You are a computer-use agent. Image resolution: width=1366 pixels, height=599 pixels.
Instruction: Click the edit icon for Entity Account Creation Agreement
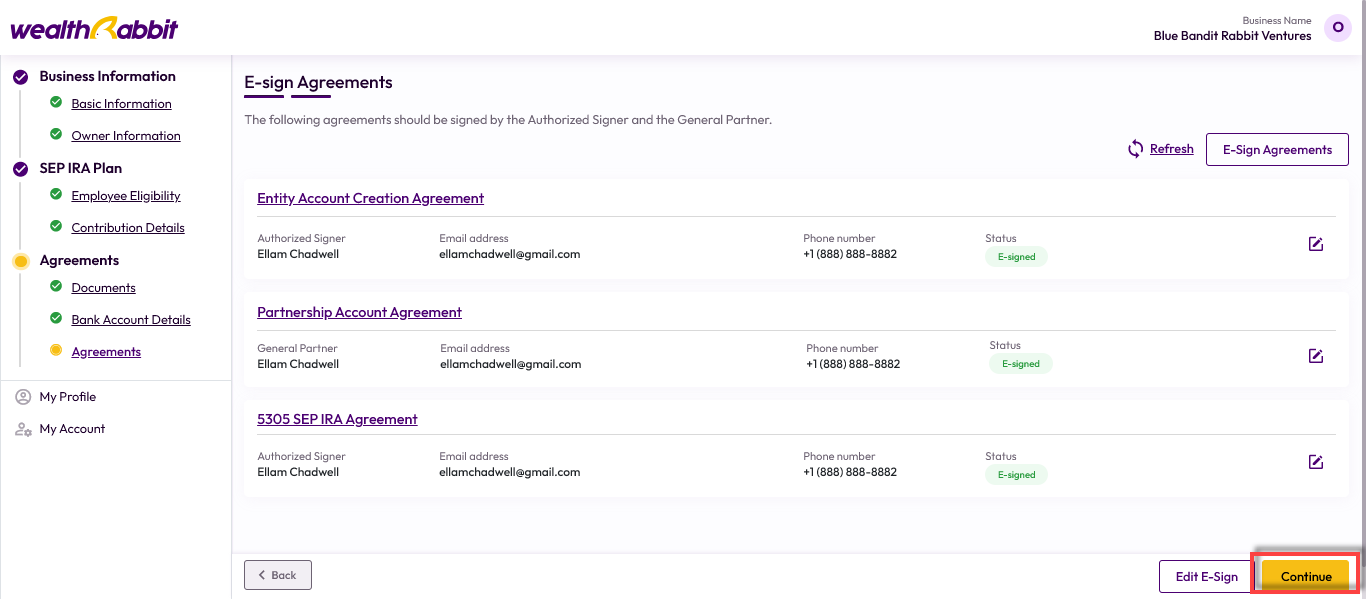pyautogui.click(x=1316, y=244)
